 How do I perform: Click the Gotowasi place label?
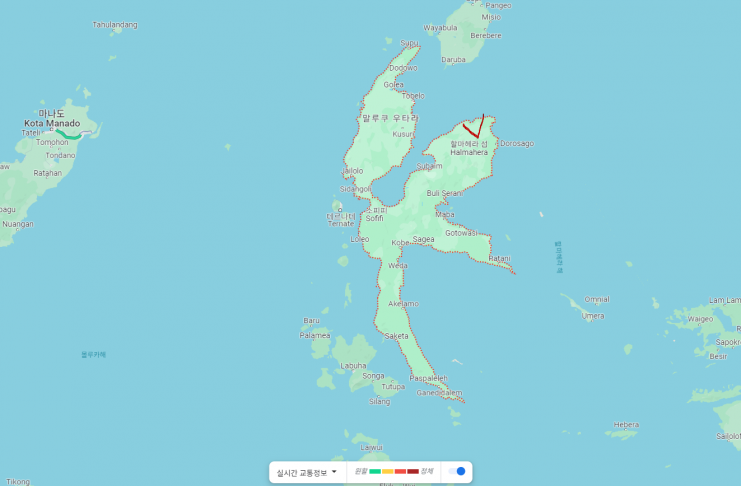click(x=461, y=232)
